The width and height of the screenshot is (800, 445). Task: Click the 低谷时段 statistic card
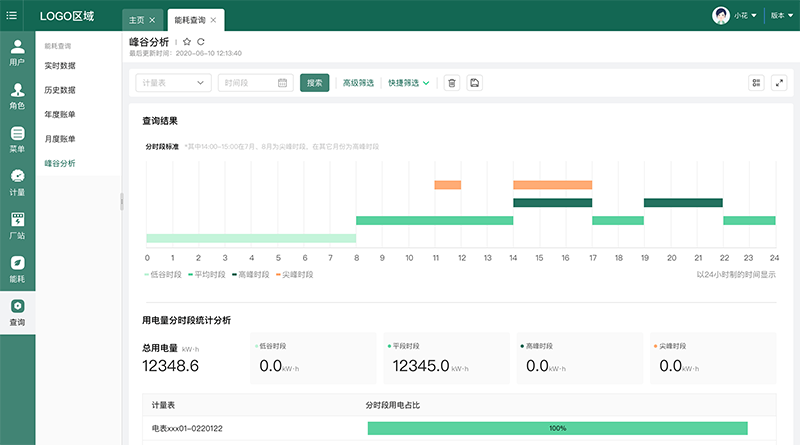coord(313,358)
